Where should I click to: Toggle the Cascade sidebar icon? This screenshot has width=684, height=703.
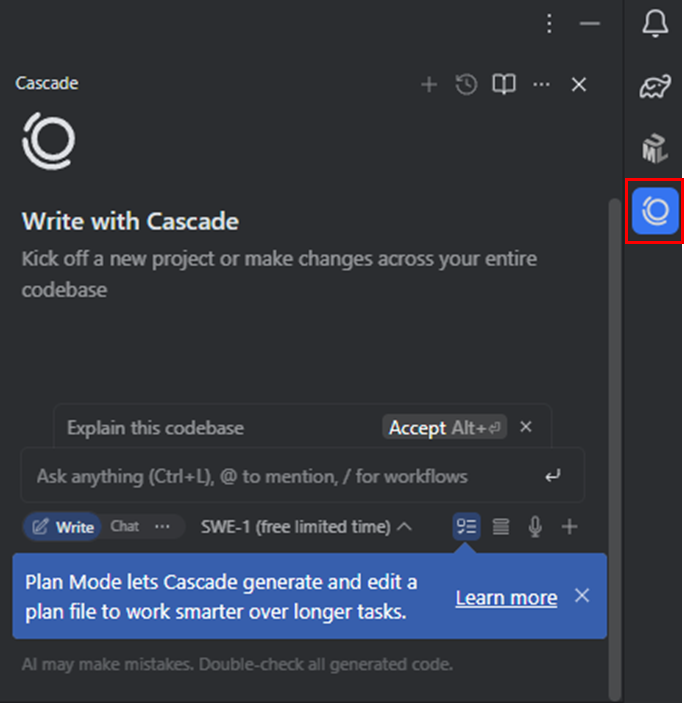point(655,211)
